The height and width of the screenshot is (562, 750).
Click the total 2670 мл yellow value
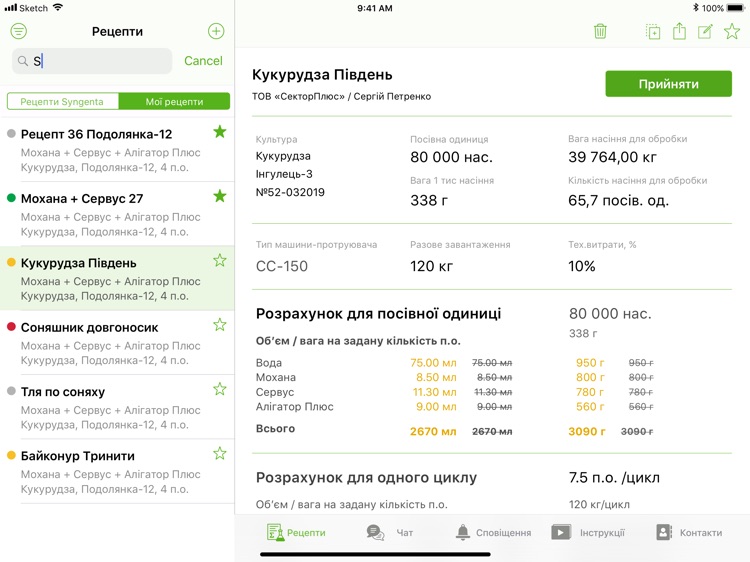click(x=433, y=431)
